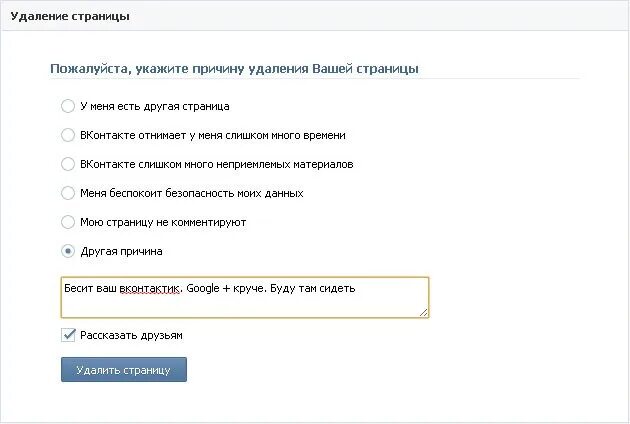Select the "У меня есть другая страница" radio button

(68, 106)
